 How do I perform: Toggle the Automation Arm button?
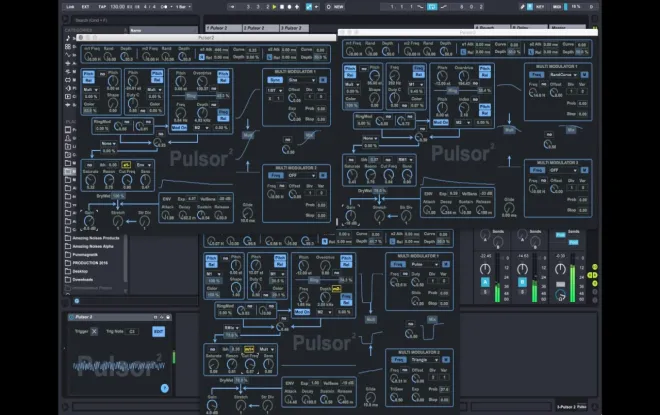pos(309,7)
